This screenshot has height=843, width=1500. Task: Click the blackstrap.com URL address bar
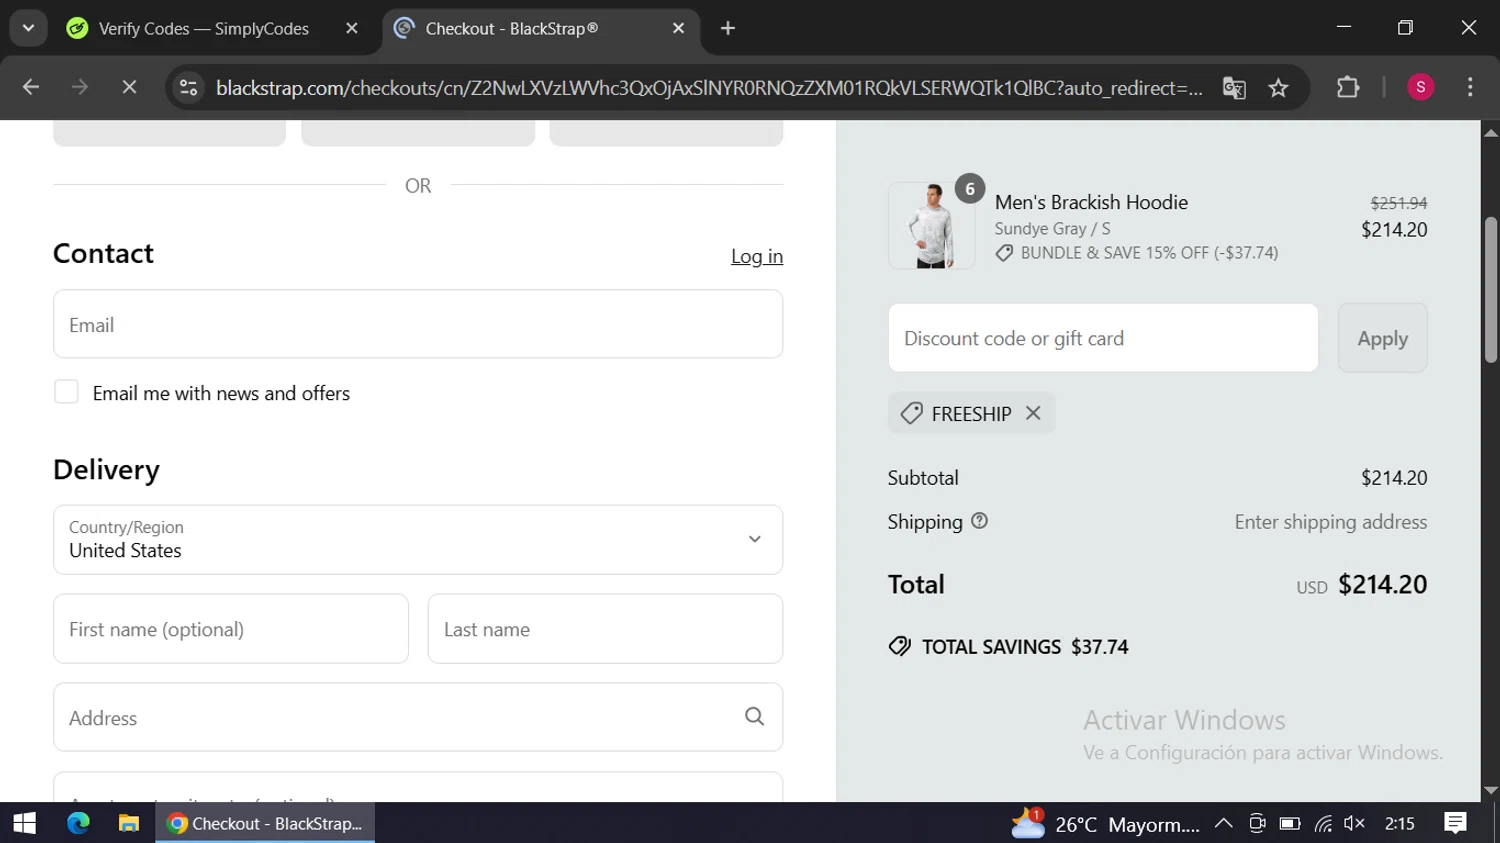coord(709,88)
